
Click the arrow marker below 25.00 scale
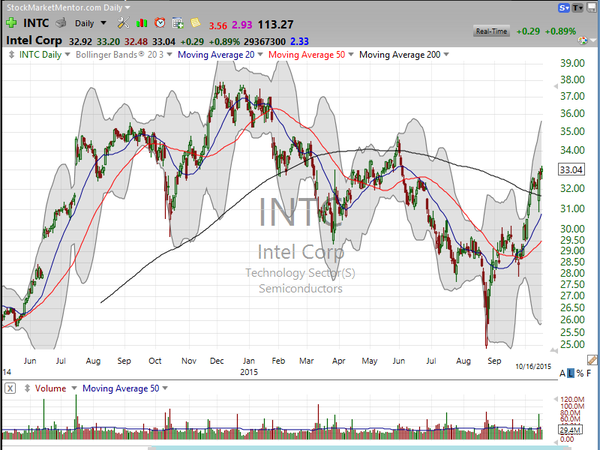pos(554,350)
